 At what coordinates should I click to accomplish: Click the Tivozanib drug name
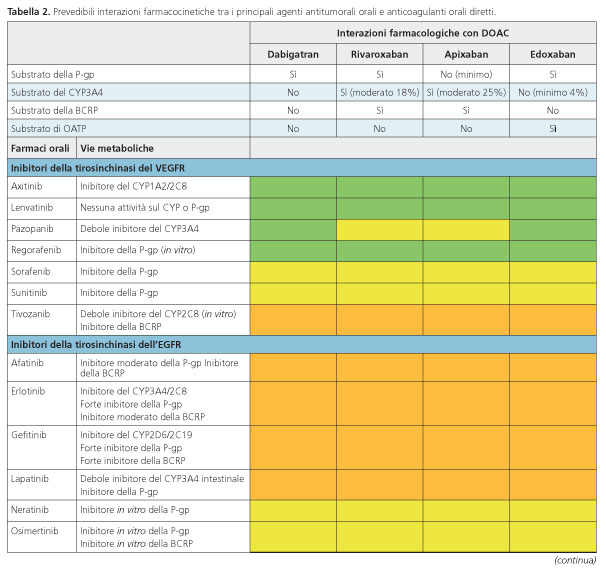[x=31, y=314]
